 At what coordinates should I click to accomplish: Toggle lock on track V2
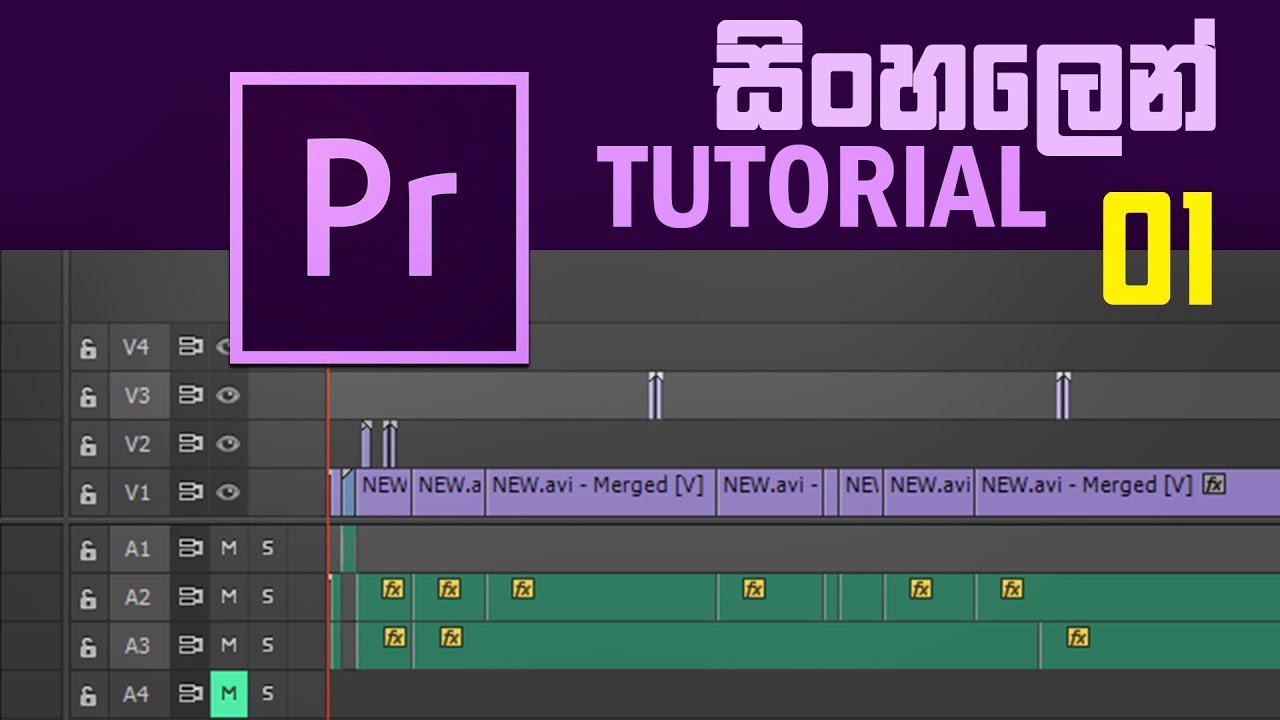(89, 444)
